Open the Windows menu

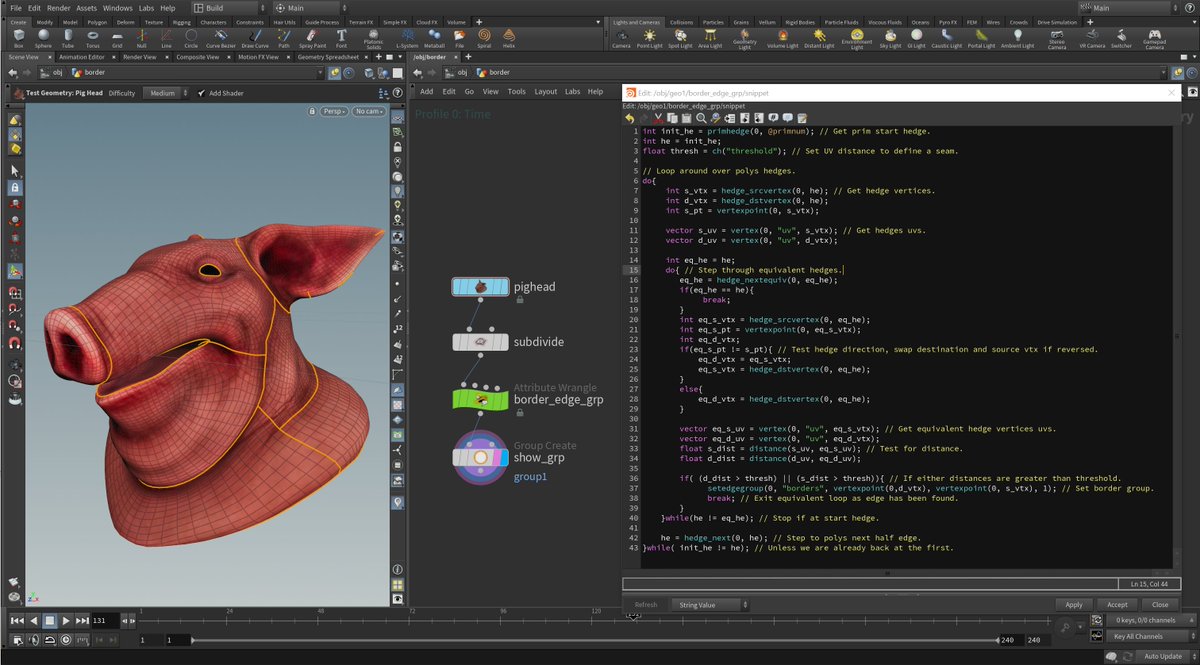click(x=117, y=8)
